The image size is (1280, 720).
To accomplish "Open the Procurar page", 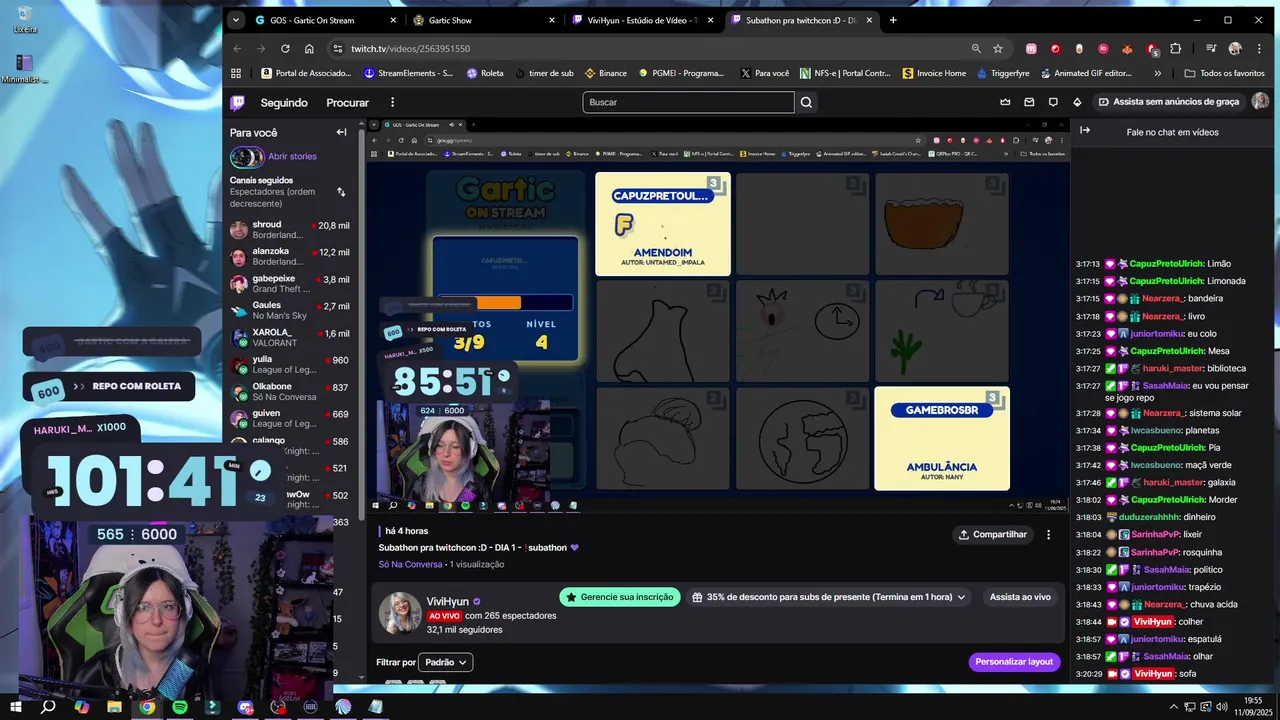I will 347,102.
